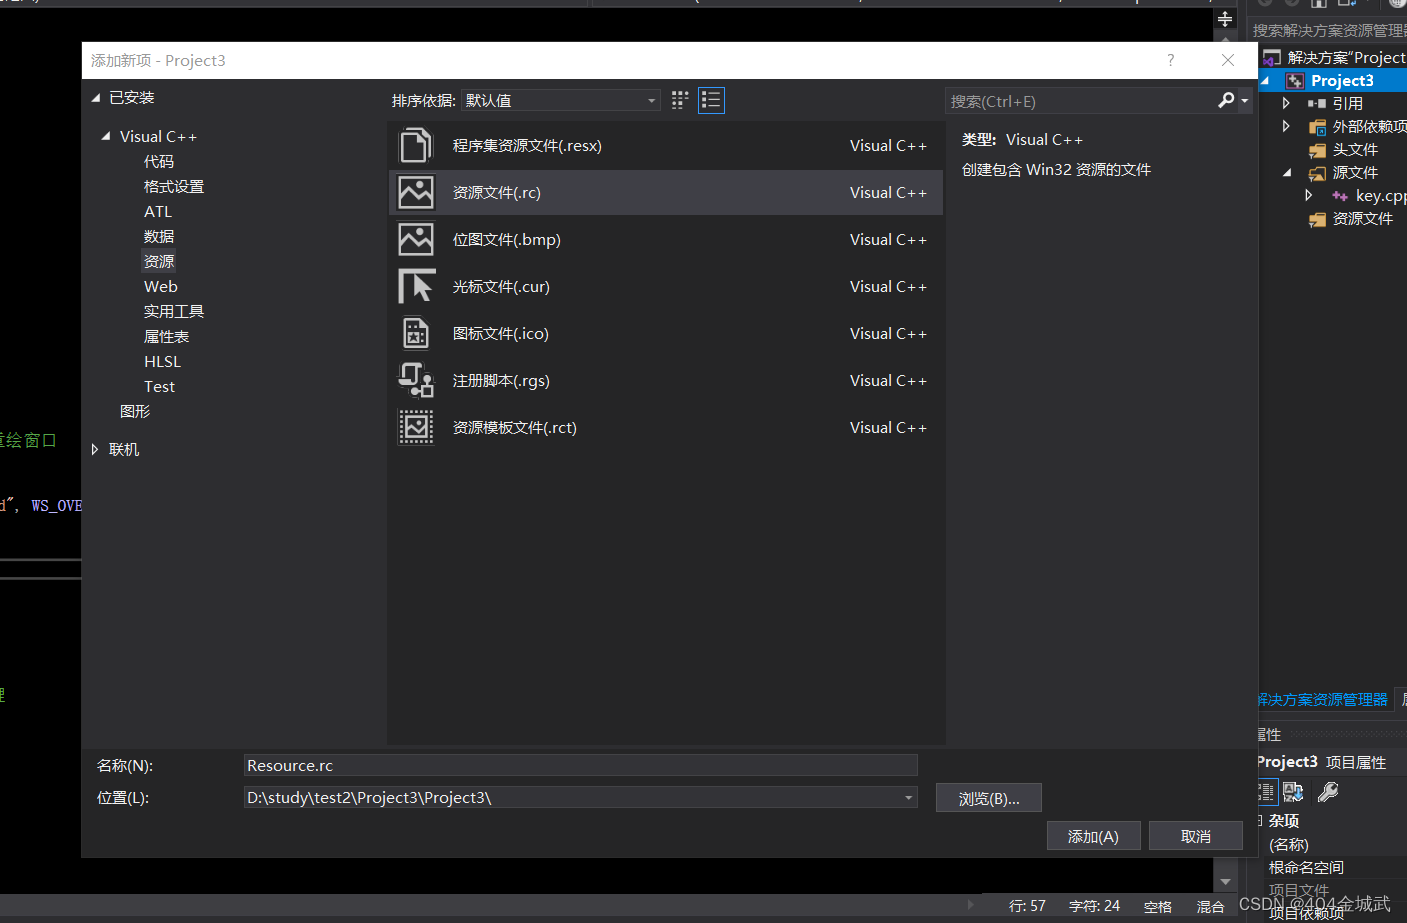Select the Test category
Viewport: 1407px width, 923px height.
(x=159, y=387)
